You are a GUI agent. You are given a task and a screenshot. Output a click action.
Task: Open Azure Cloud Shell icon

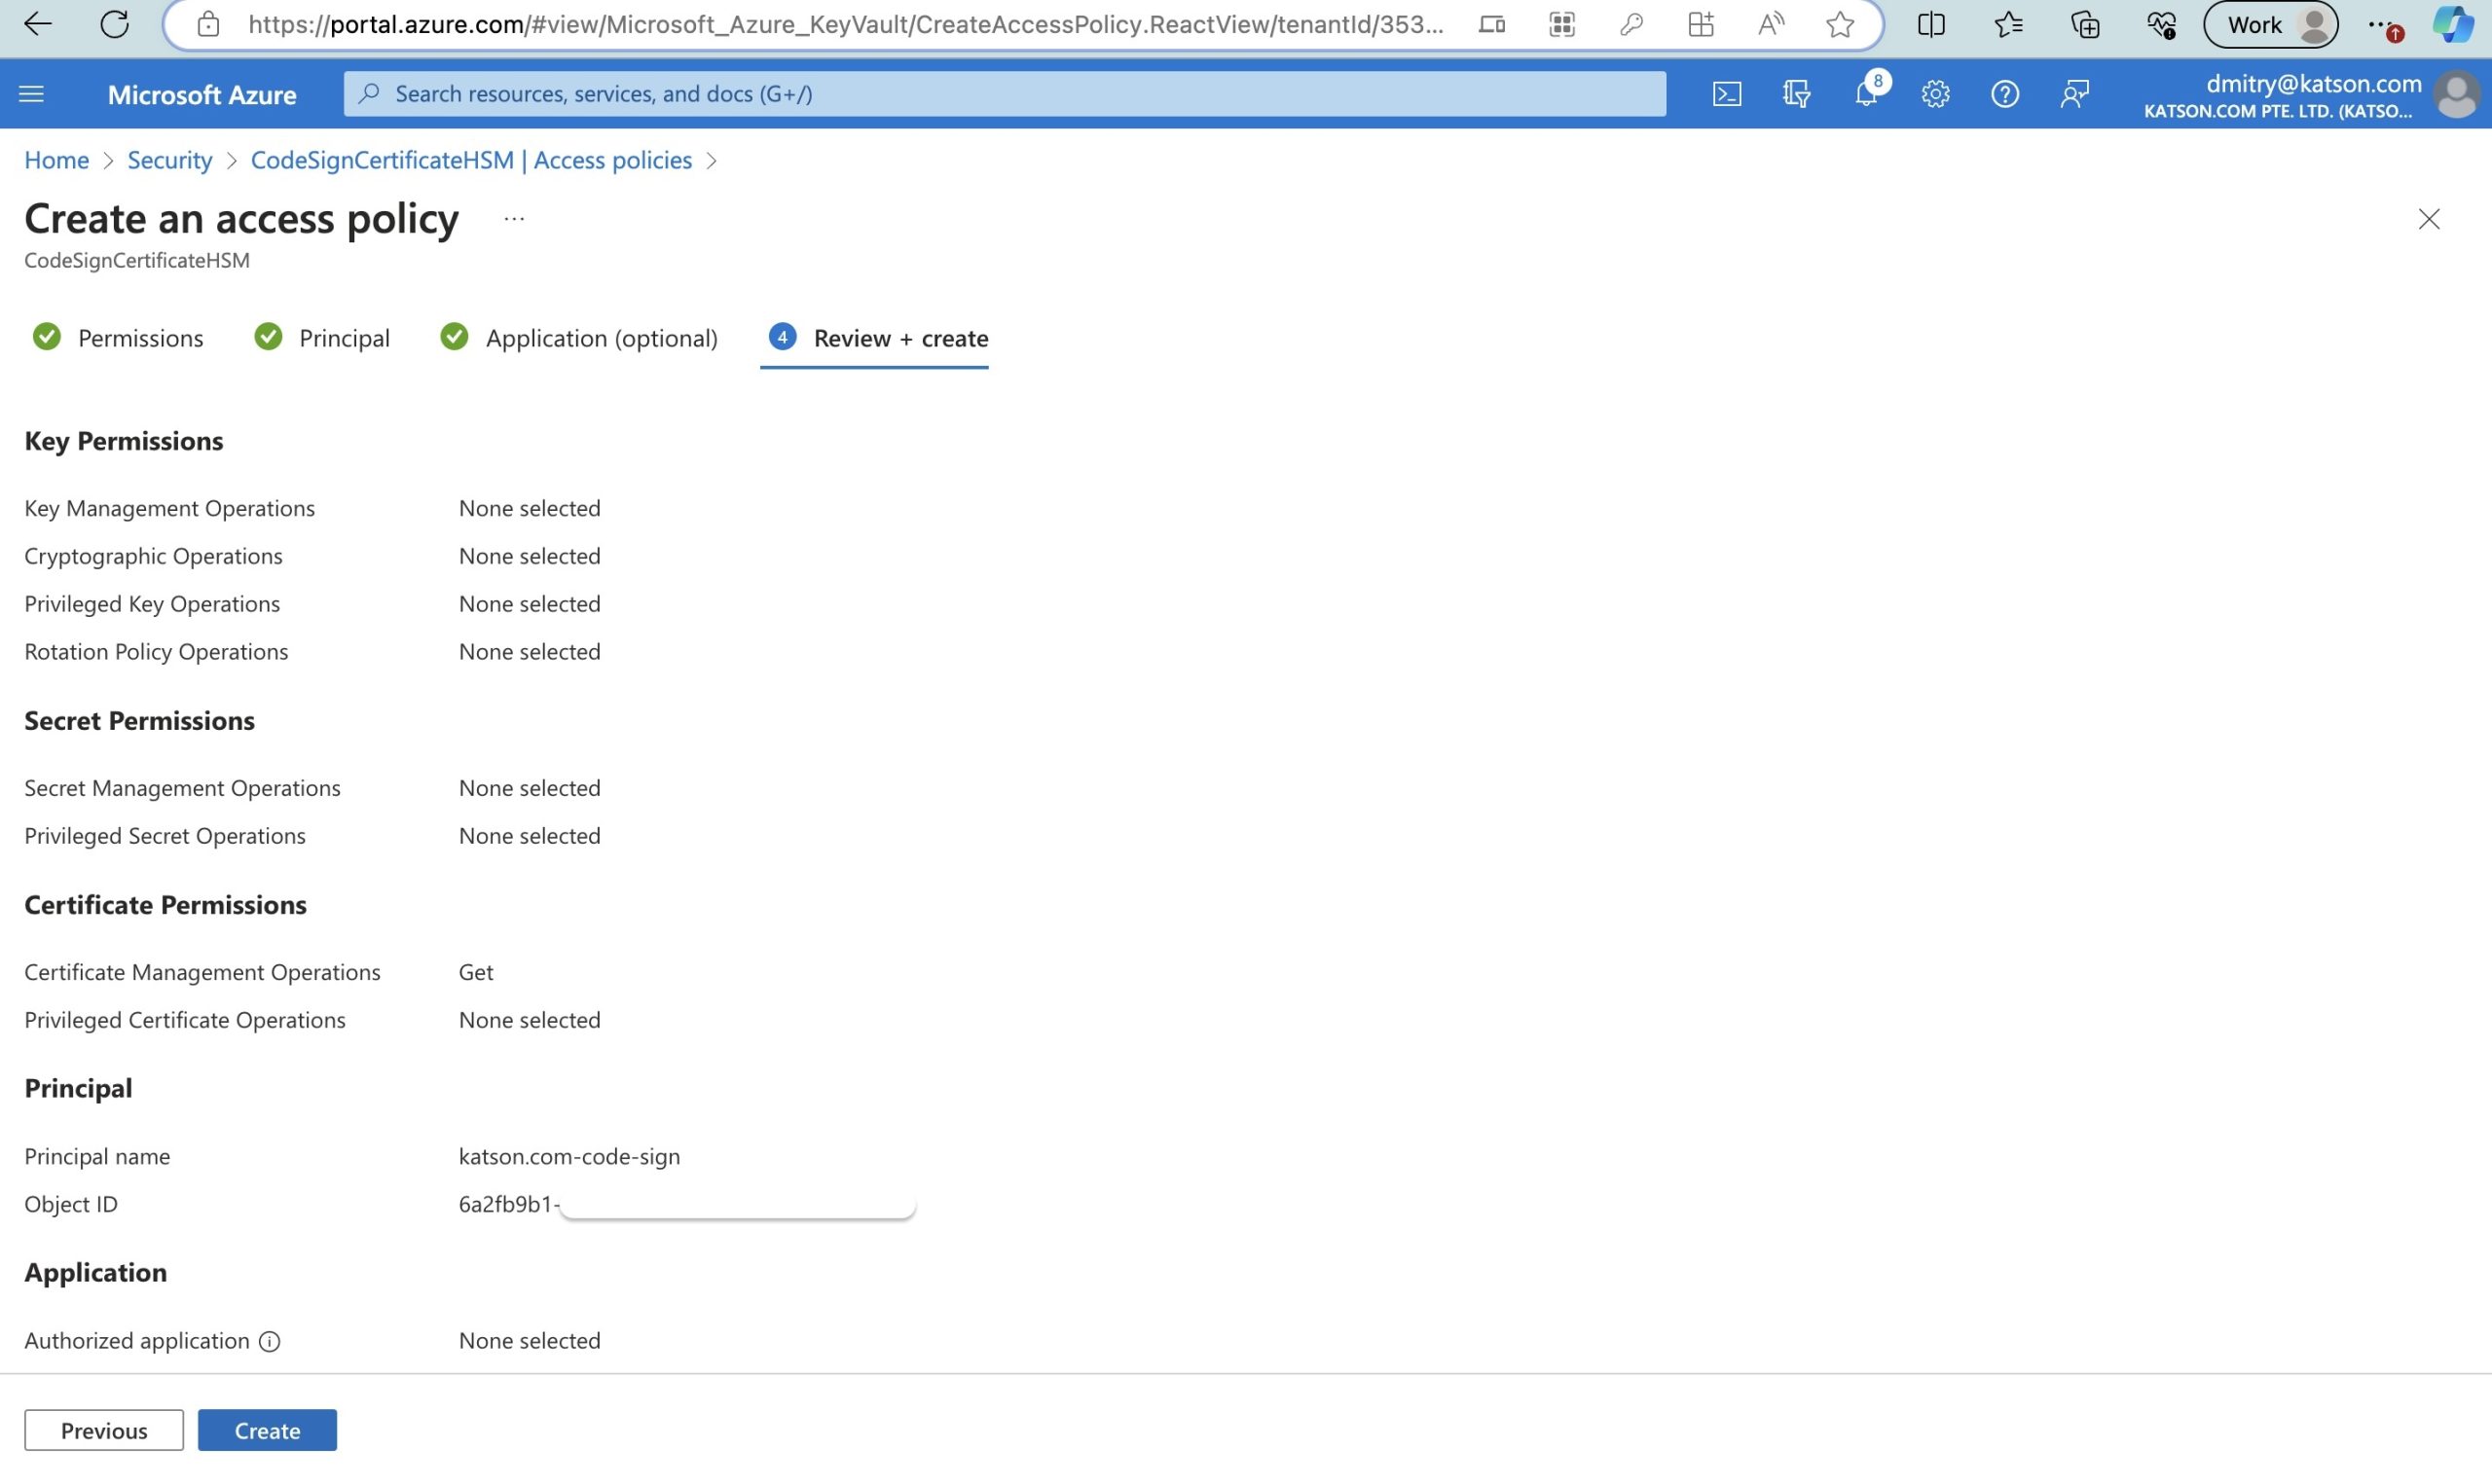(x=1727, y=94)
